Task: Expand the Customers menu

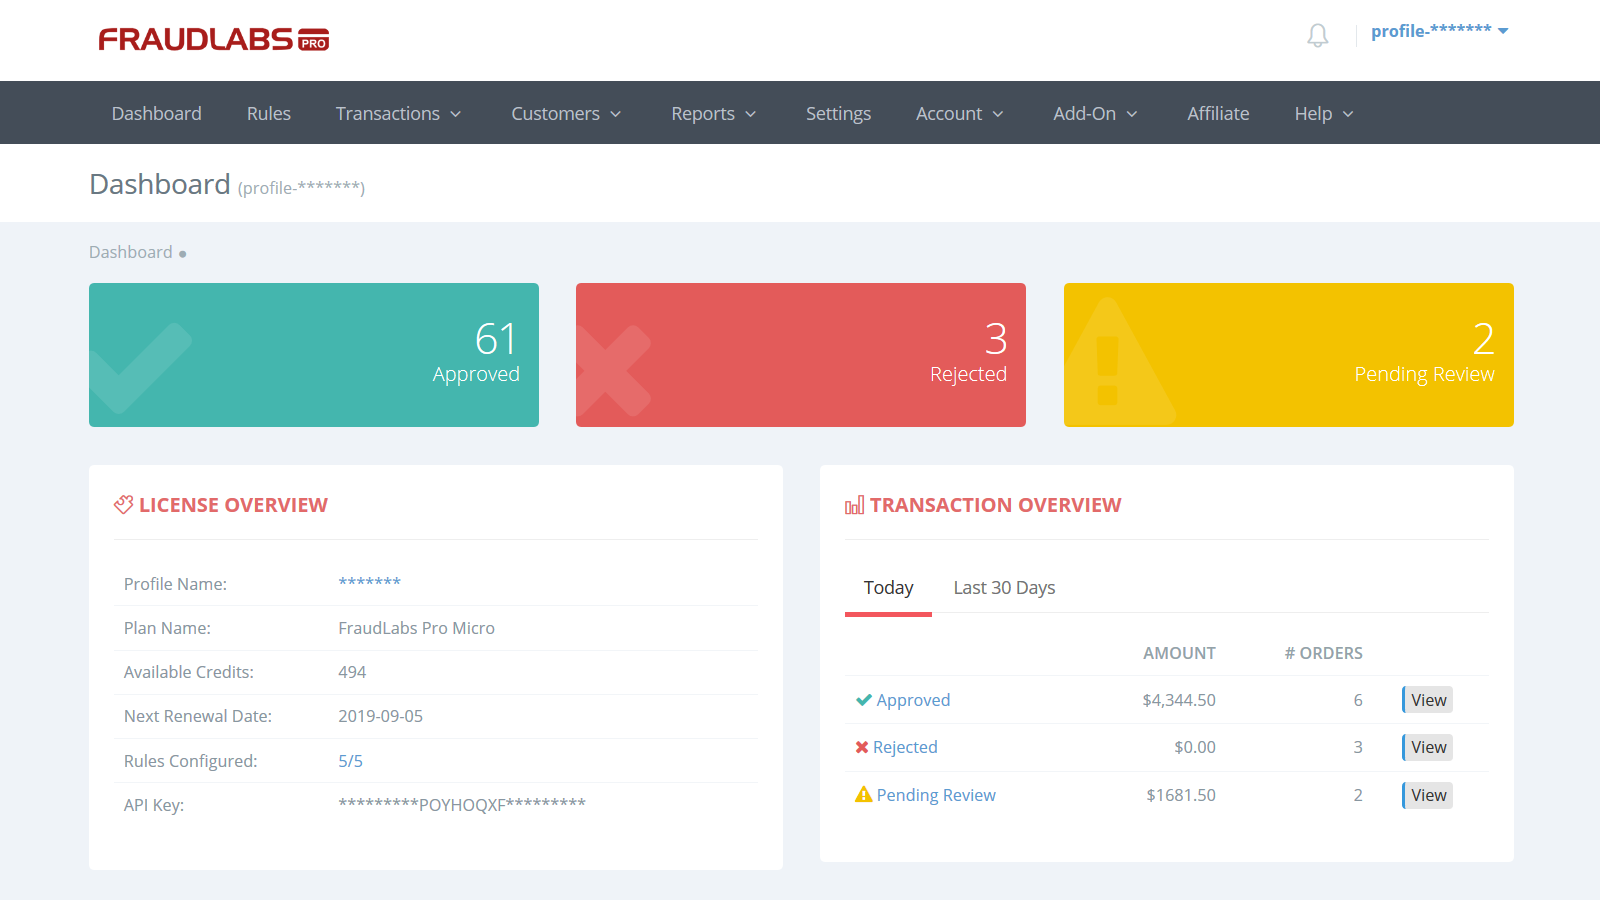Action: pyautogui.click(x=566, y=113)
